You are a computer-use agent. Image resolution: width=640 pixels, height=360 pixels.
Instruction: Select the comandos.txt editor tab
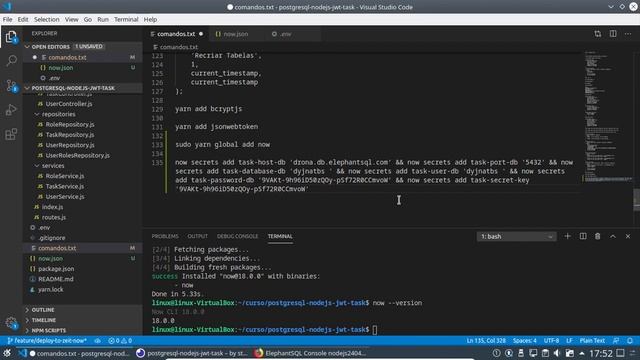(x=176, y=34)
